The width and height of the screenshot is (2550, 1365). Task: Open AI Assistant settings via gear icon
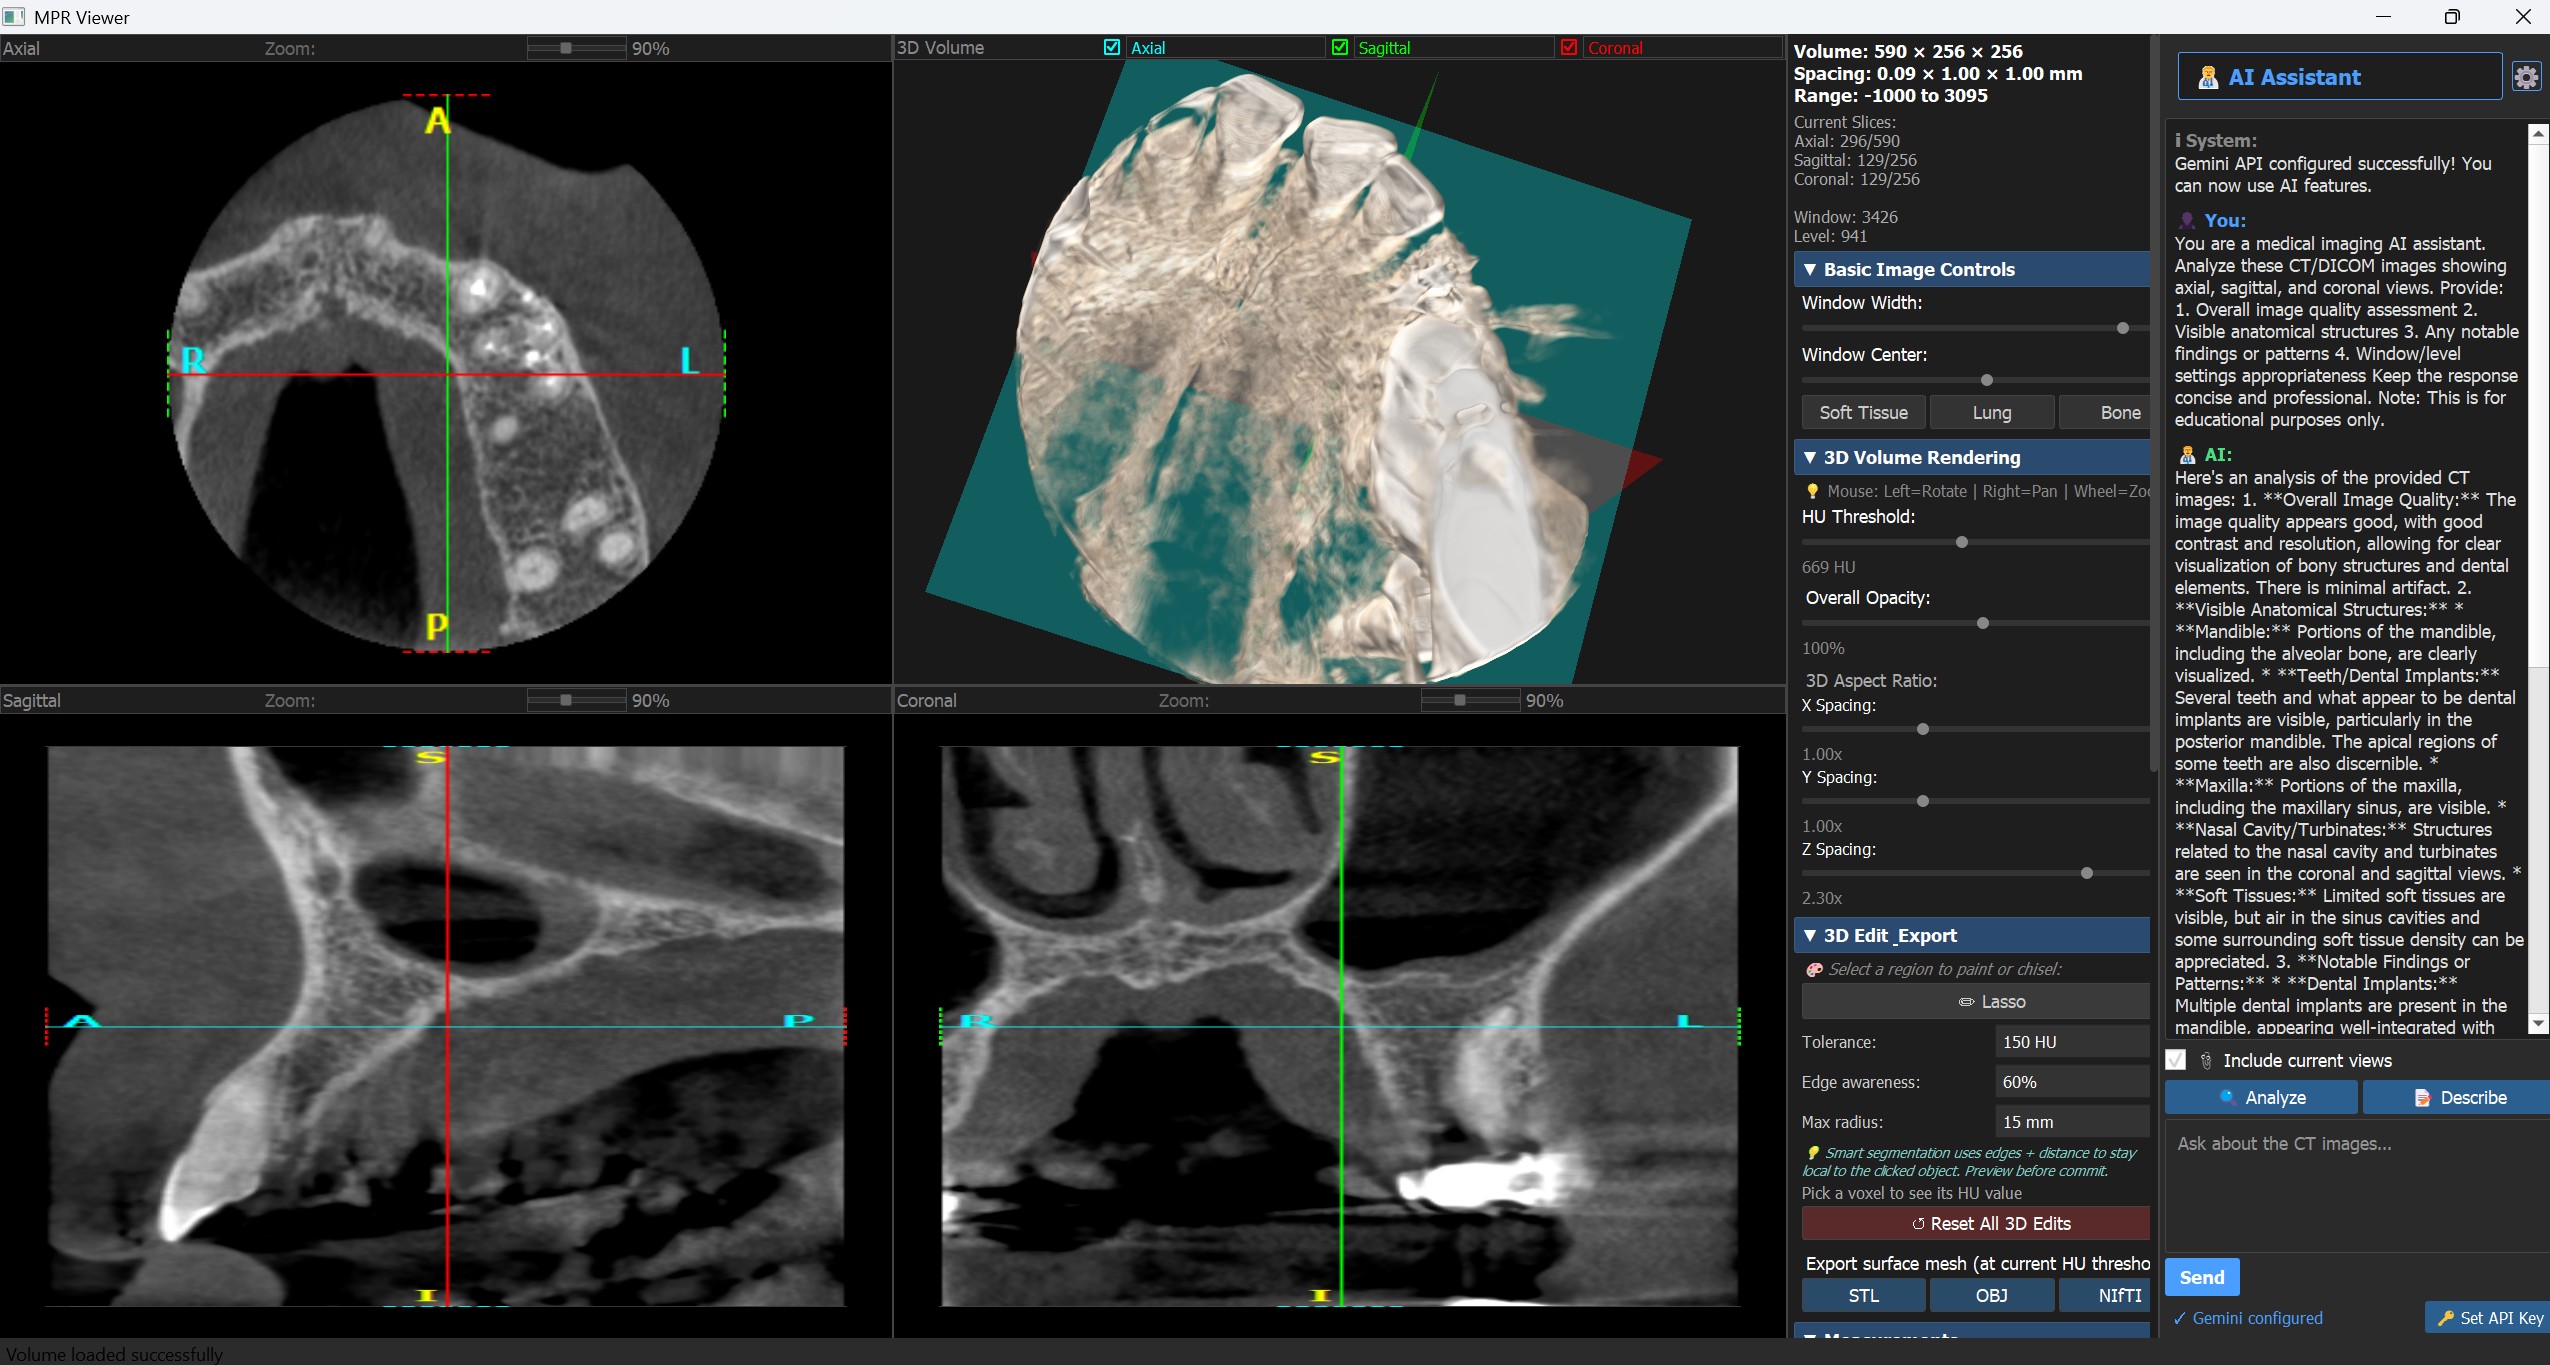(x=2527, y=76)
